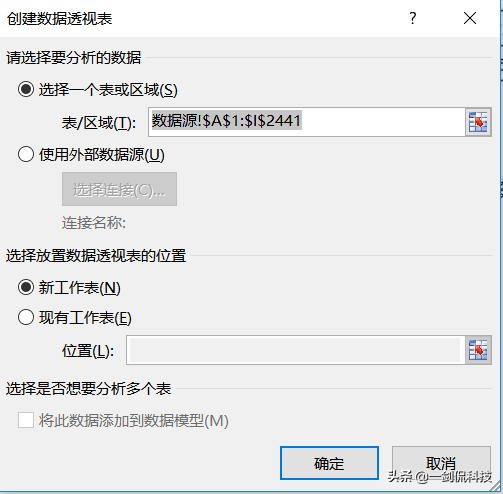
Task: Tick the 将此数据添加到数据模型 checkbox
Action: click(x=26, y=420)
